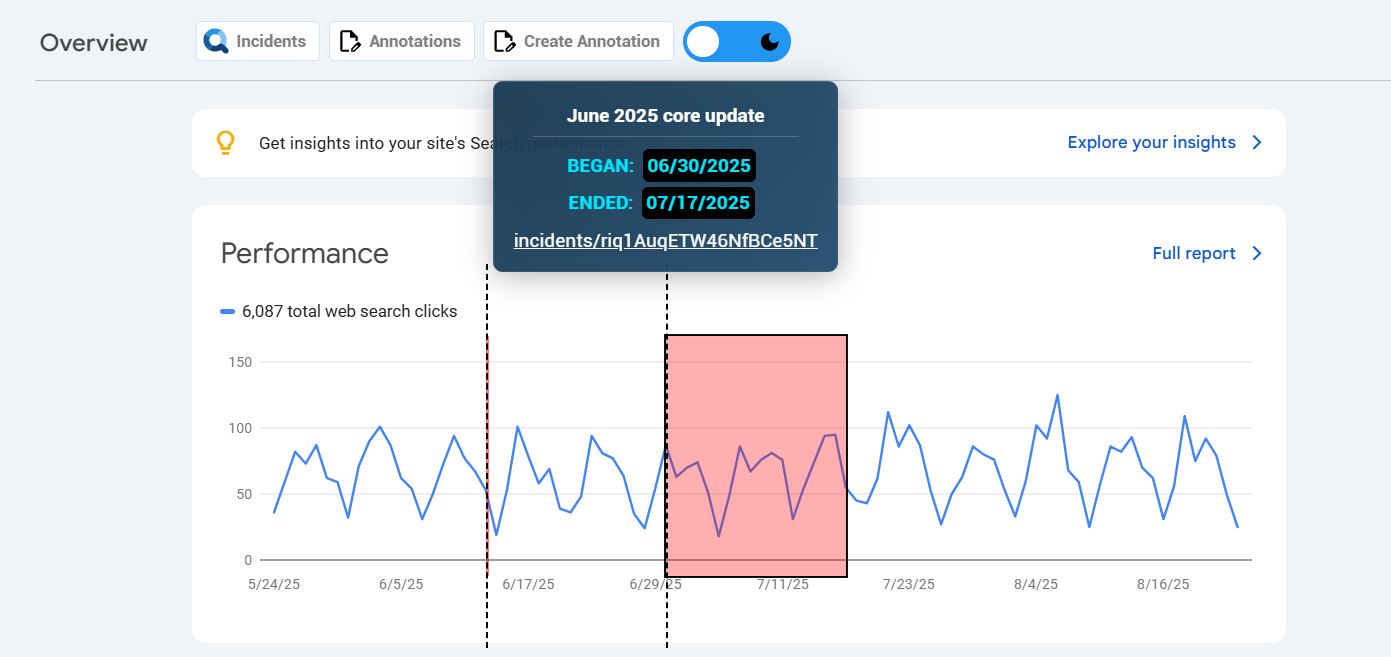Select the Incidents button label
Viewport: 1391px width, 657px height.
pyautogui.click(x=270, y=42)
